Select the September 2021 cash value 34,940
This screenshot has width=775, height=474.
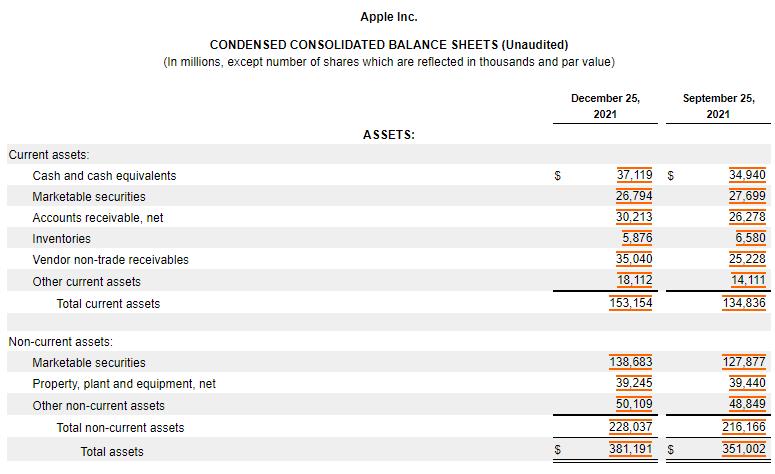[x=747, y=175]
